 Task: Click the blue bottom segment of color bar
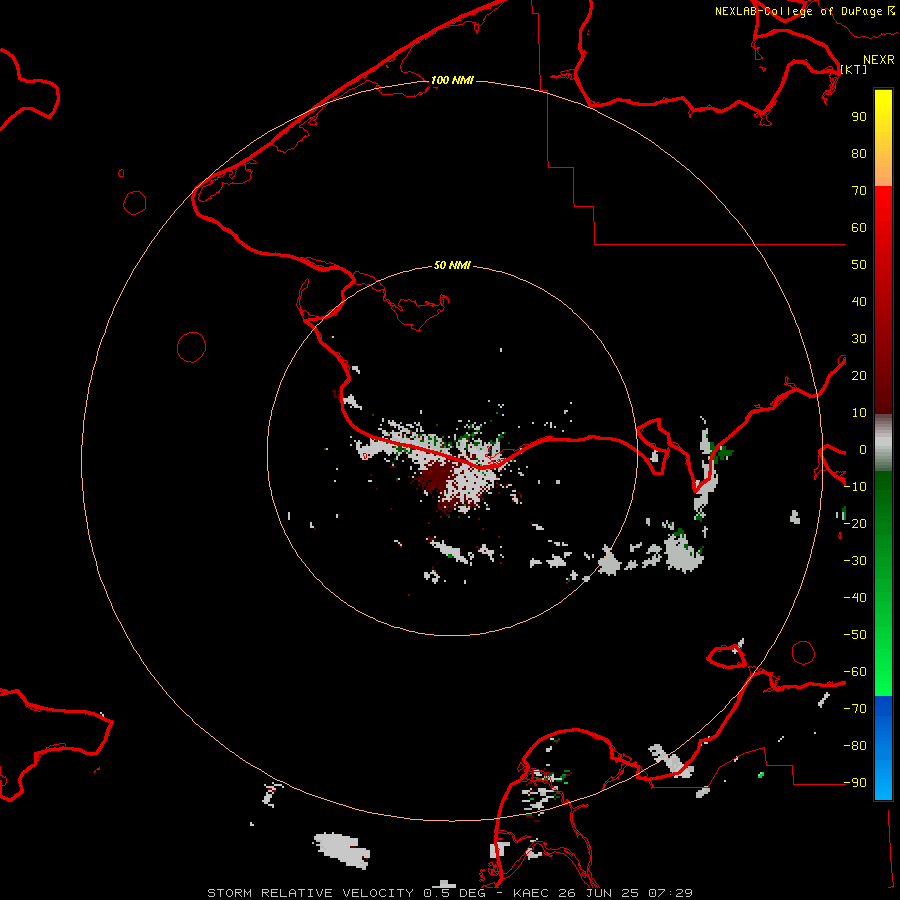coord(883,748)
